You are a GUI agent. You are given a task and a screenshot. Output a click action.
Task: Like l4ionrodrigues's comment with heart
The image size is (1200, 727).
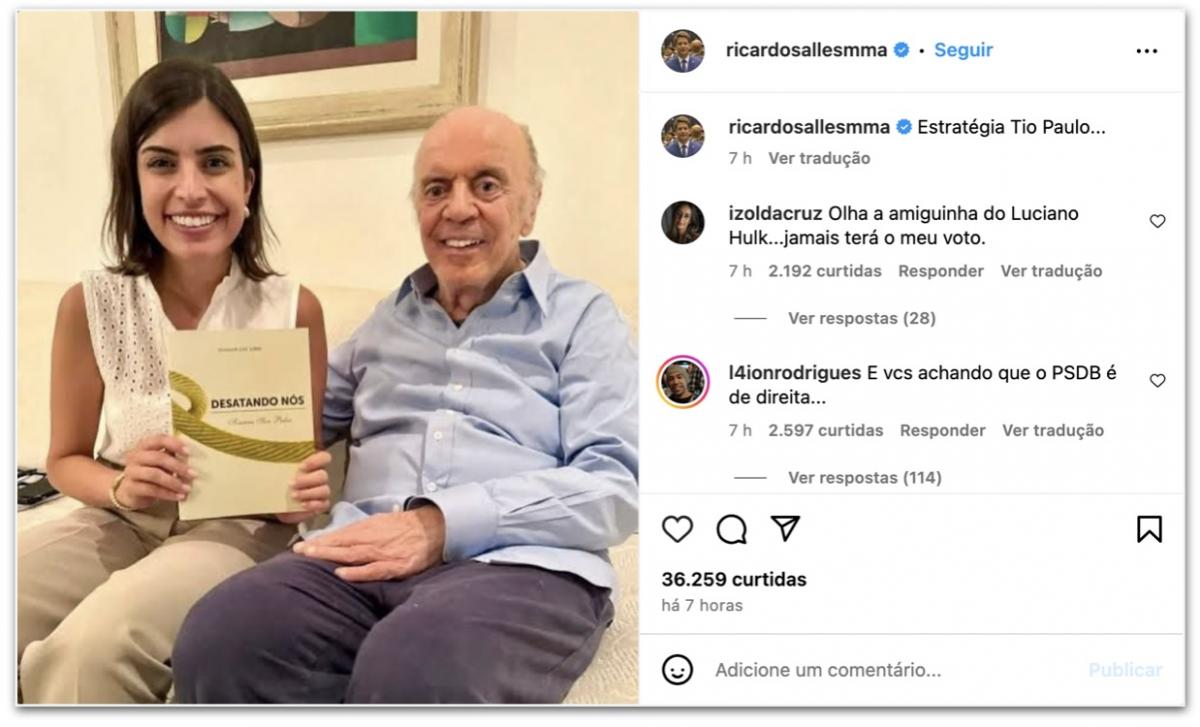point(1157,380)
